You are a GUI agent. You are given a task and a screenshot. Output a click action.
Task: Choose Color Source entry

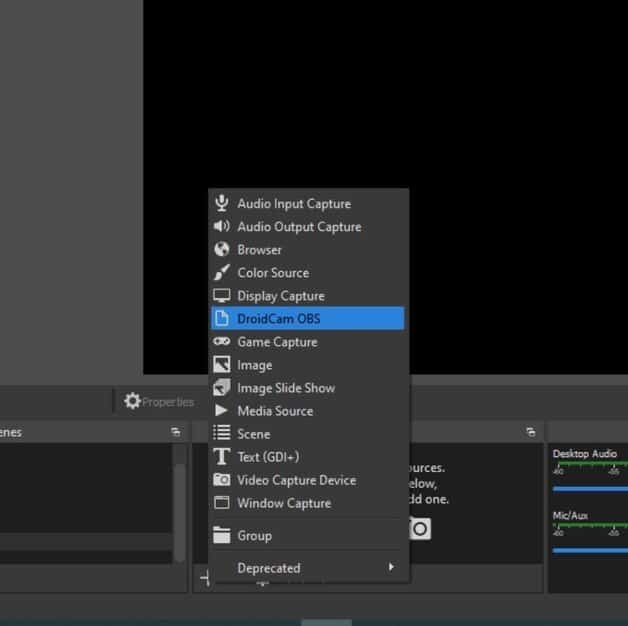[308, 273]
